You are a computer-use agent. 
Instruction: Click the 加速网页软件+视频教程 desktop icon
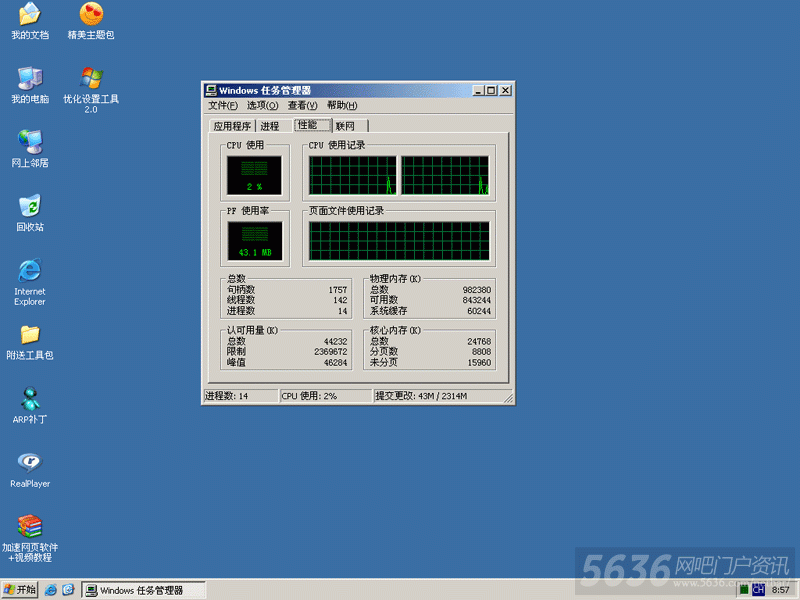click(x=30, y=538)
